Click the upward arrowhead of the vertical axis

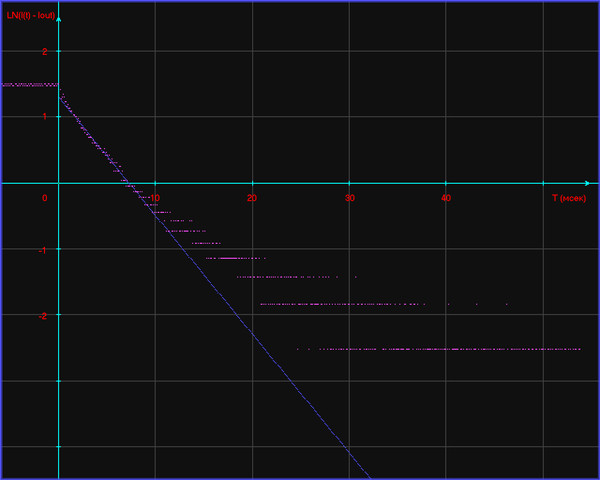click(x=59, y=18)
